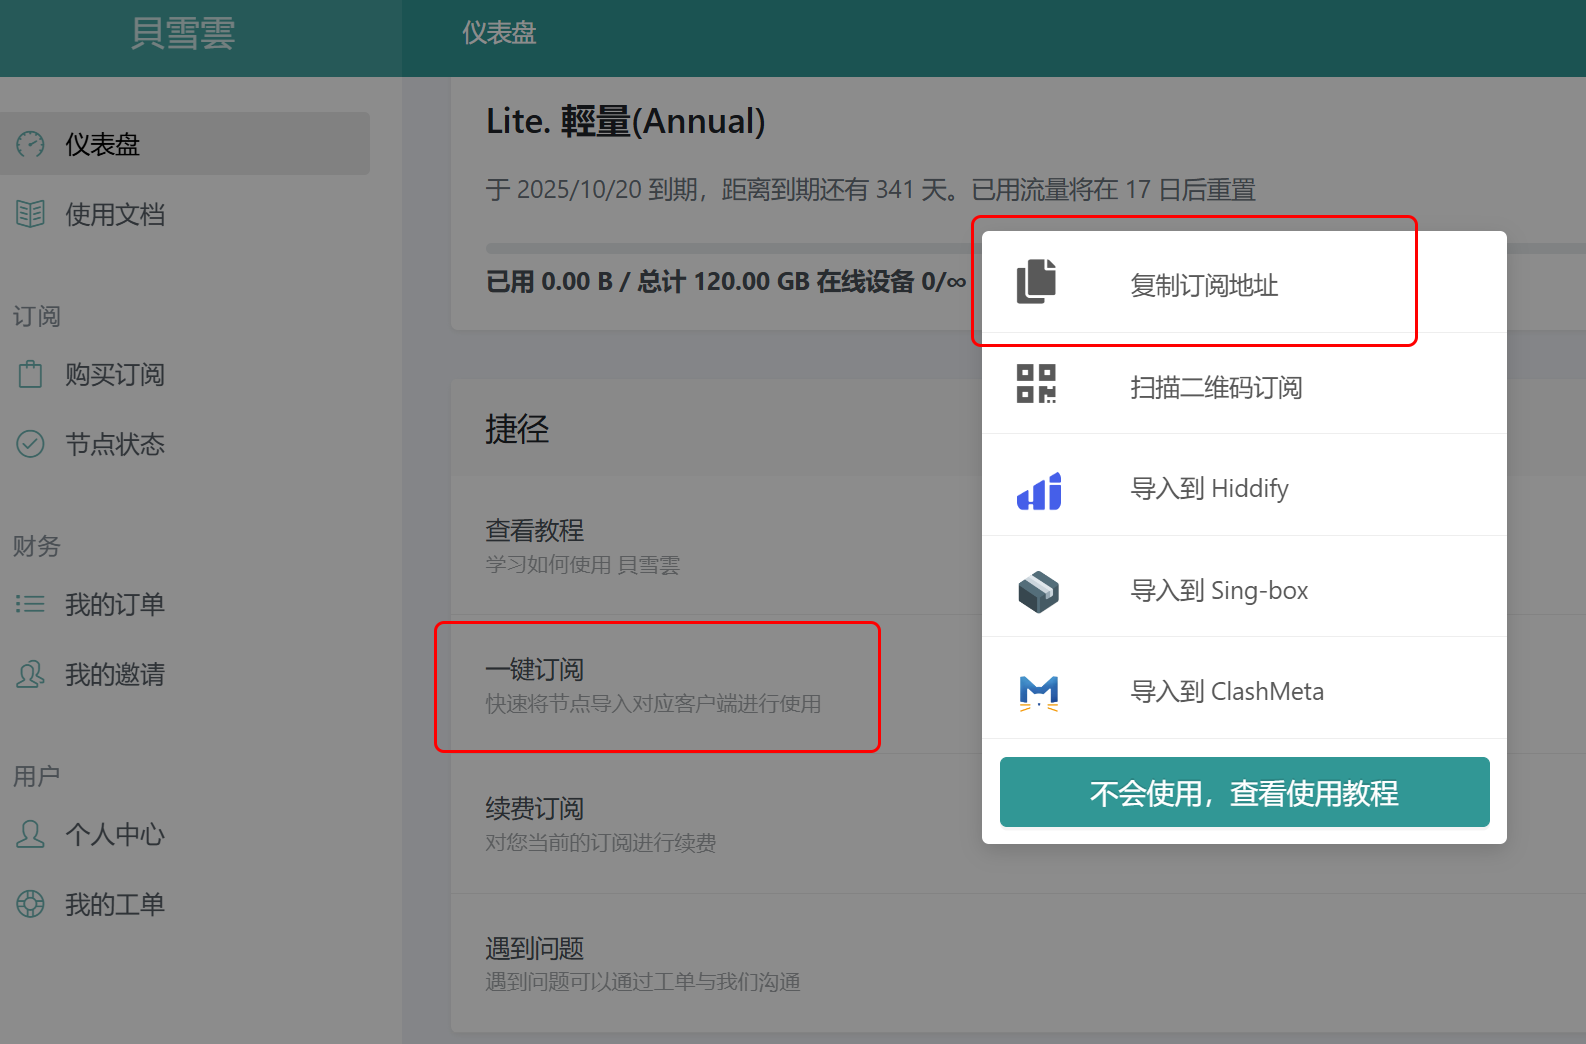Click the checkmark circle icon beside 节点状态
The width and height of the screenshot is (1586, 1044).
tap(30, 444)
